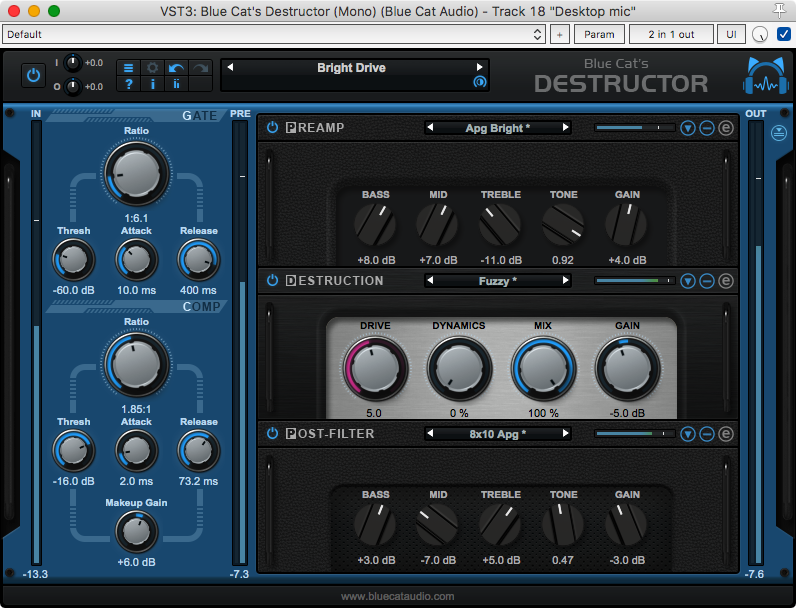This screenshot has height=608, width=796.
Task: Click the Post-Filter minus circle icon
Action: 707,434
